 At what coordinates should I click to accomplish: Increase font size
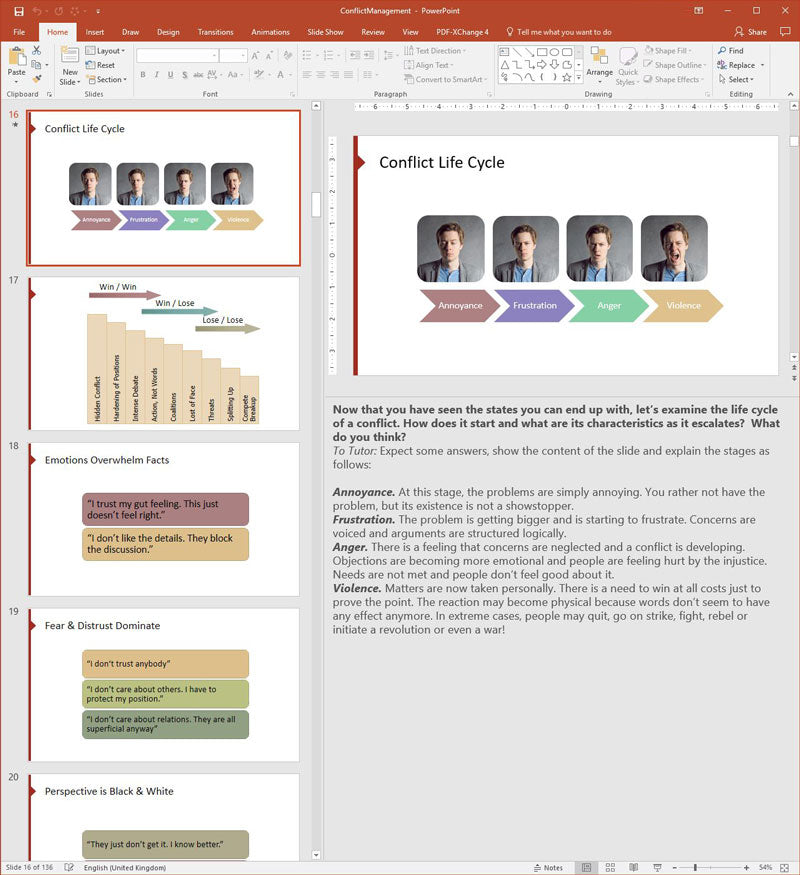tap(255, 55)
